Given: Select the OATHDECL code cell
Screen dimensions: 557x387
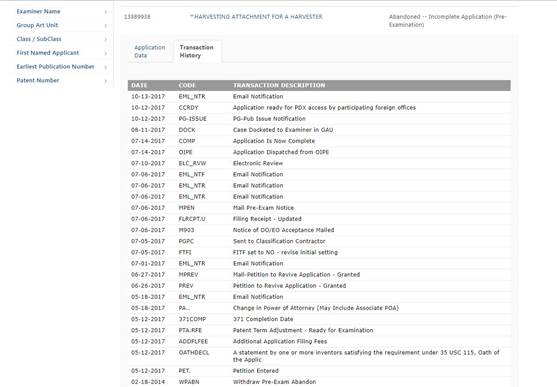Looking at the screenshot, I should [x=194, y=353].
